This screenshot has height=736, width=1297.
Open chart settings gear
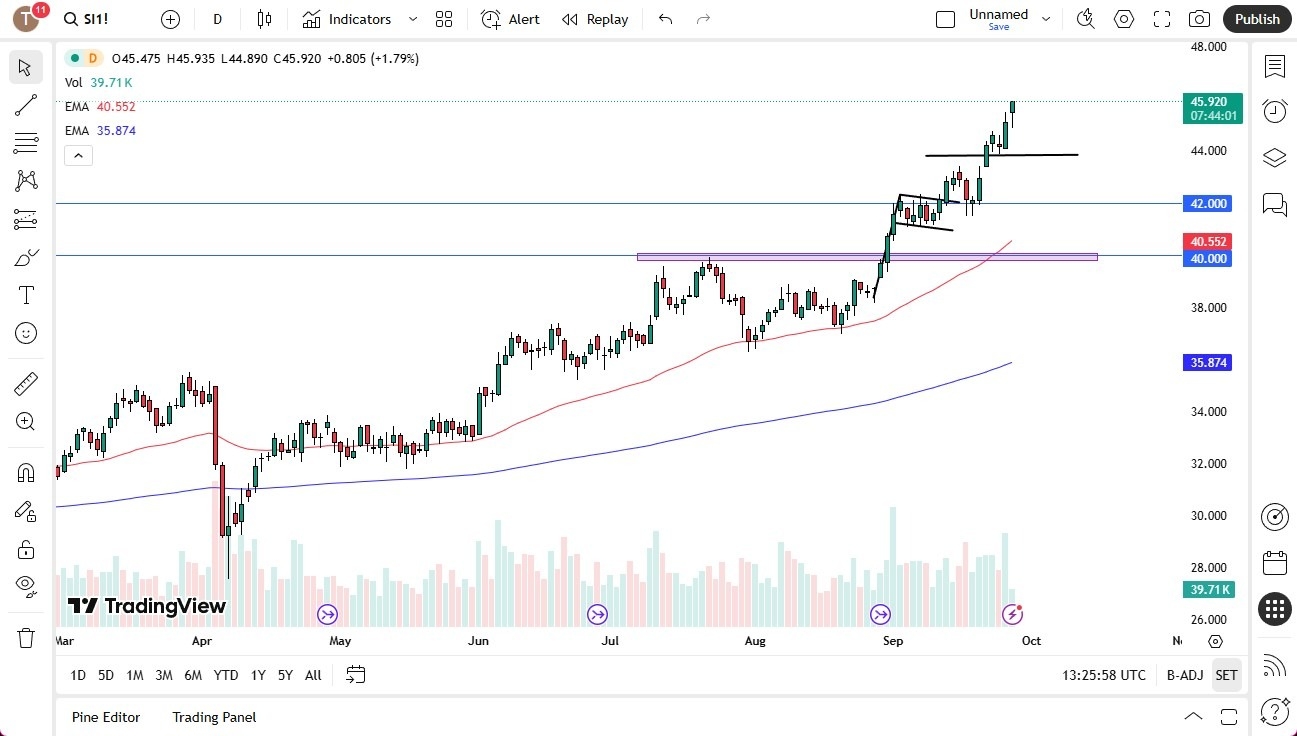(x=1124, y=18)
